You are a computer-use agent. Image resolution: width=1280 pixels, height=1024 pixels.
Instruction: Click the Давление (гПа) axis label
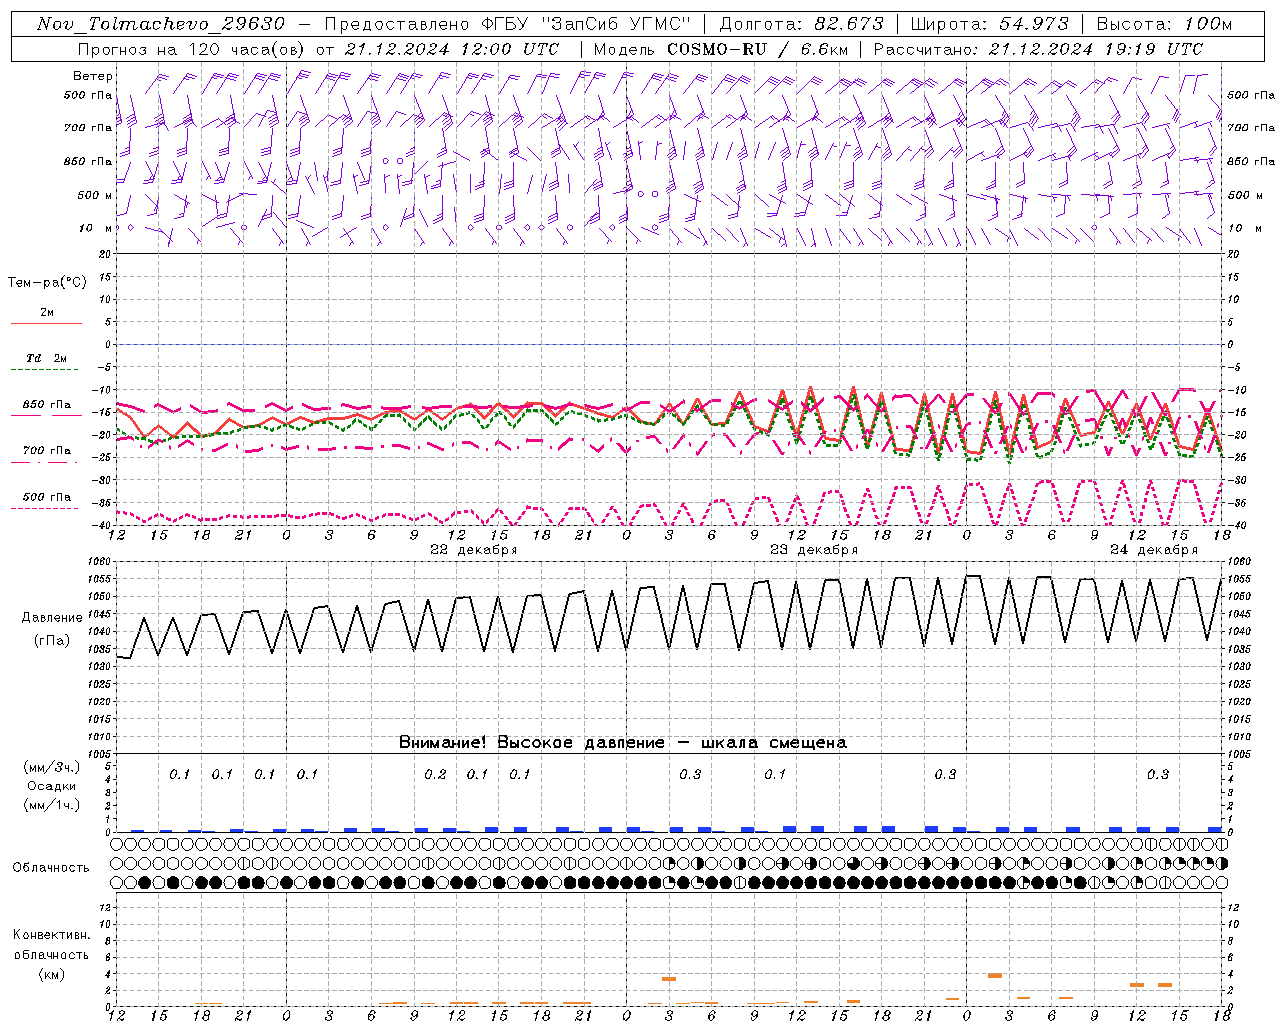point(52,629)
